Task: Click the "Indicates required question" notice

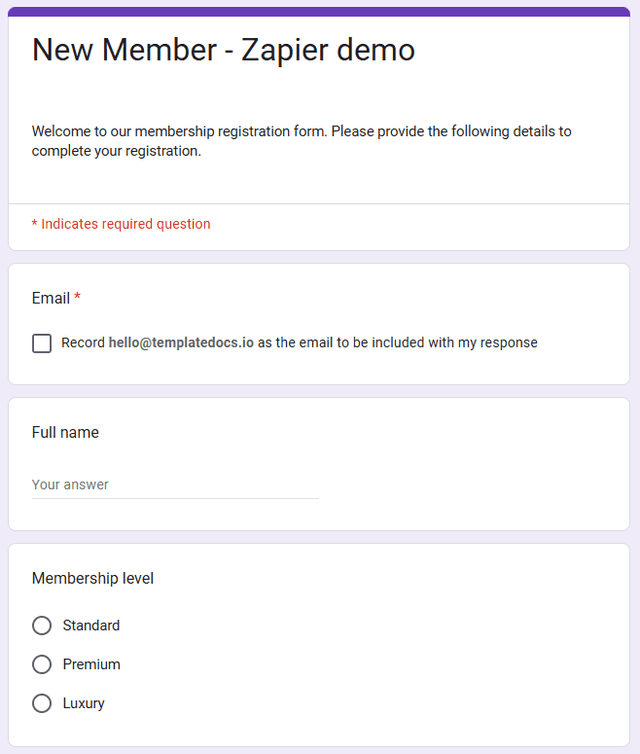Action: (125, 224)
